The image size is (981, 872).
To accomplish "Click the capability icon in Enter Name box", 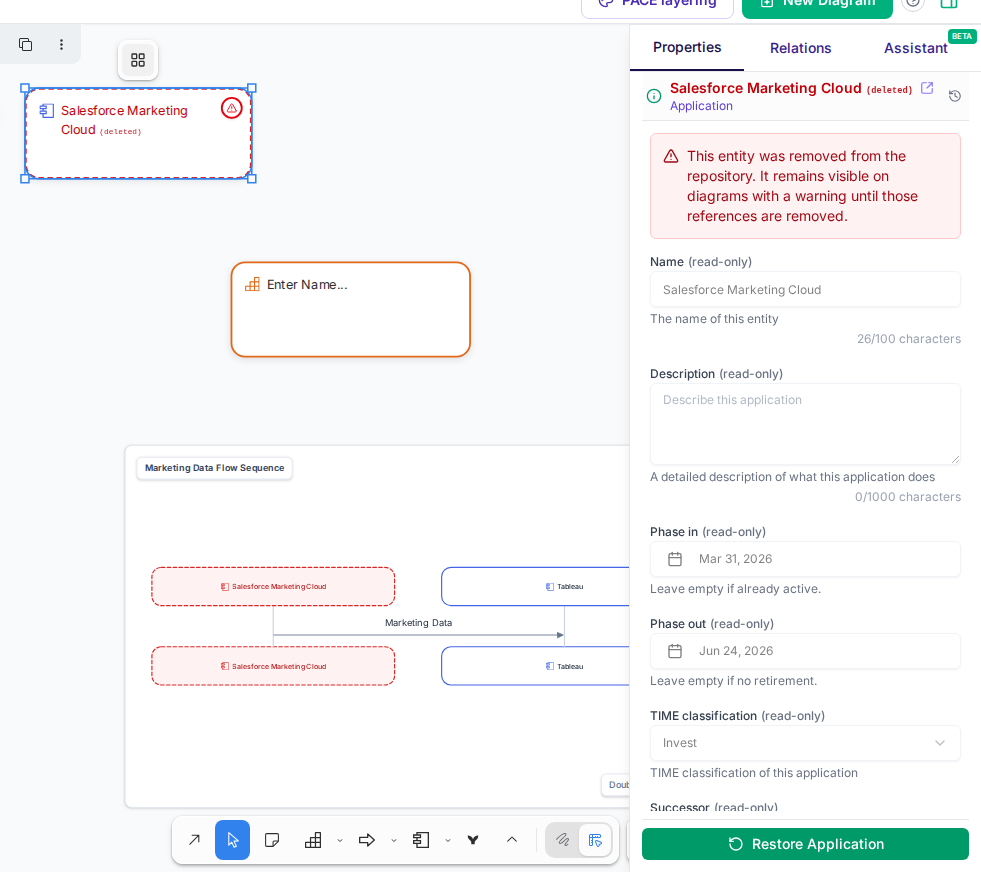I will coord(252,285).
